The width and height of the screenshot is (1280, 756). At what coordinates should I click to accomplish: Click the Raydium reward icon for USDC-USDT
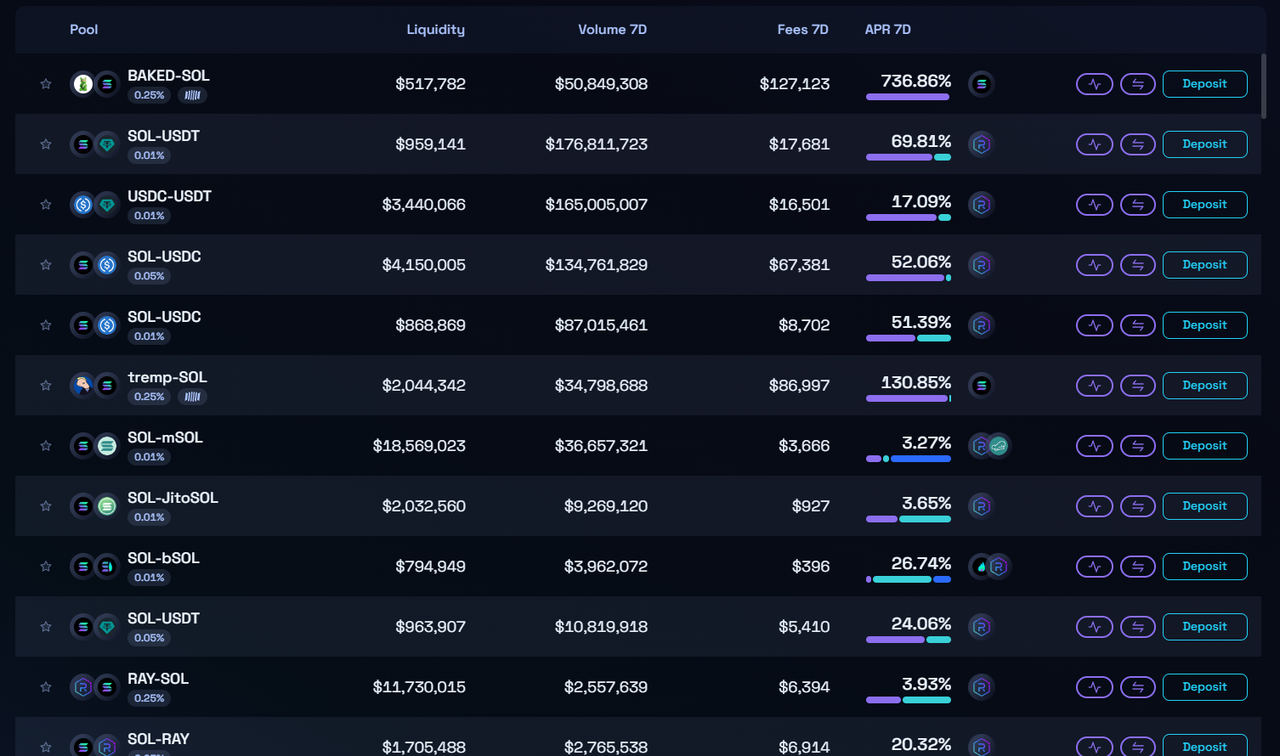click(980, 204)
